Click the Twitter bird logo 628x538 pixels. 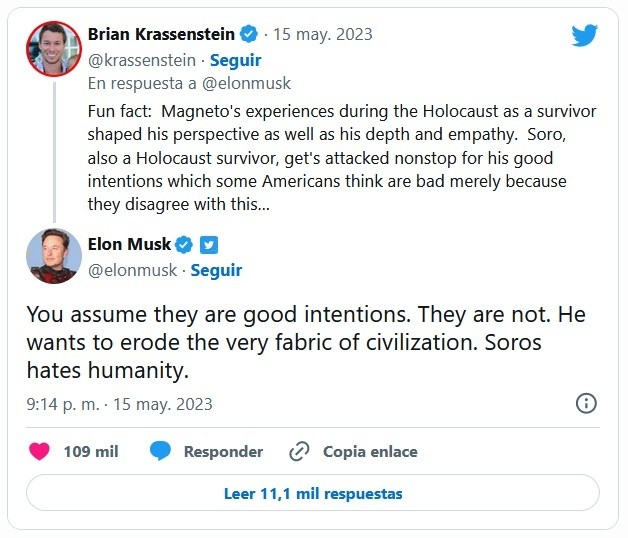[x=584, y=36]
